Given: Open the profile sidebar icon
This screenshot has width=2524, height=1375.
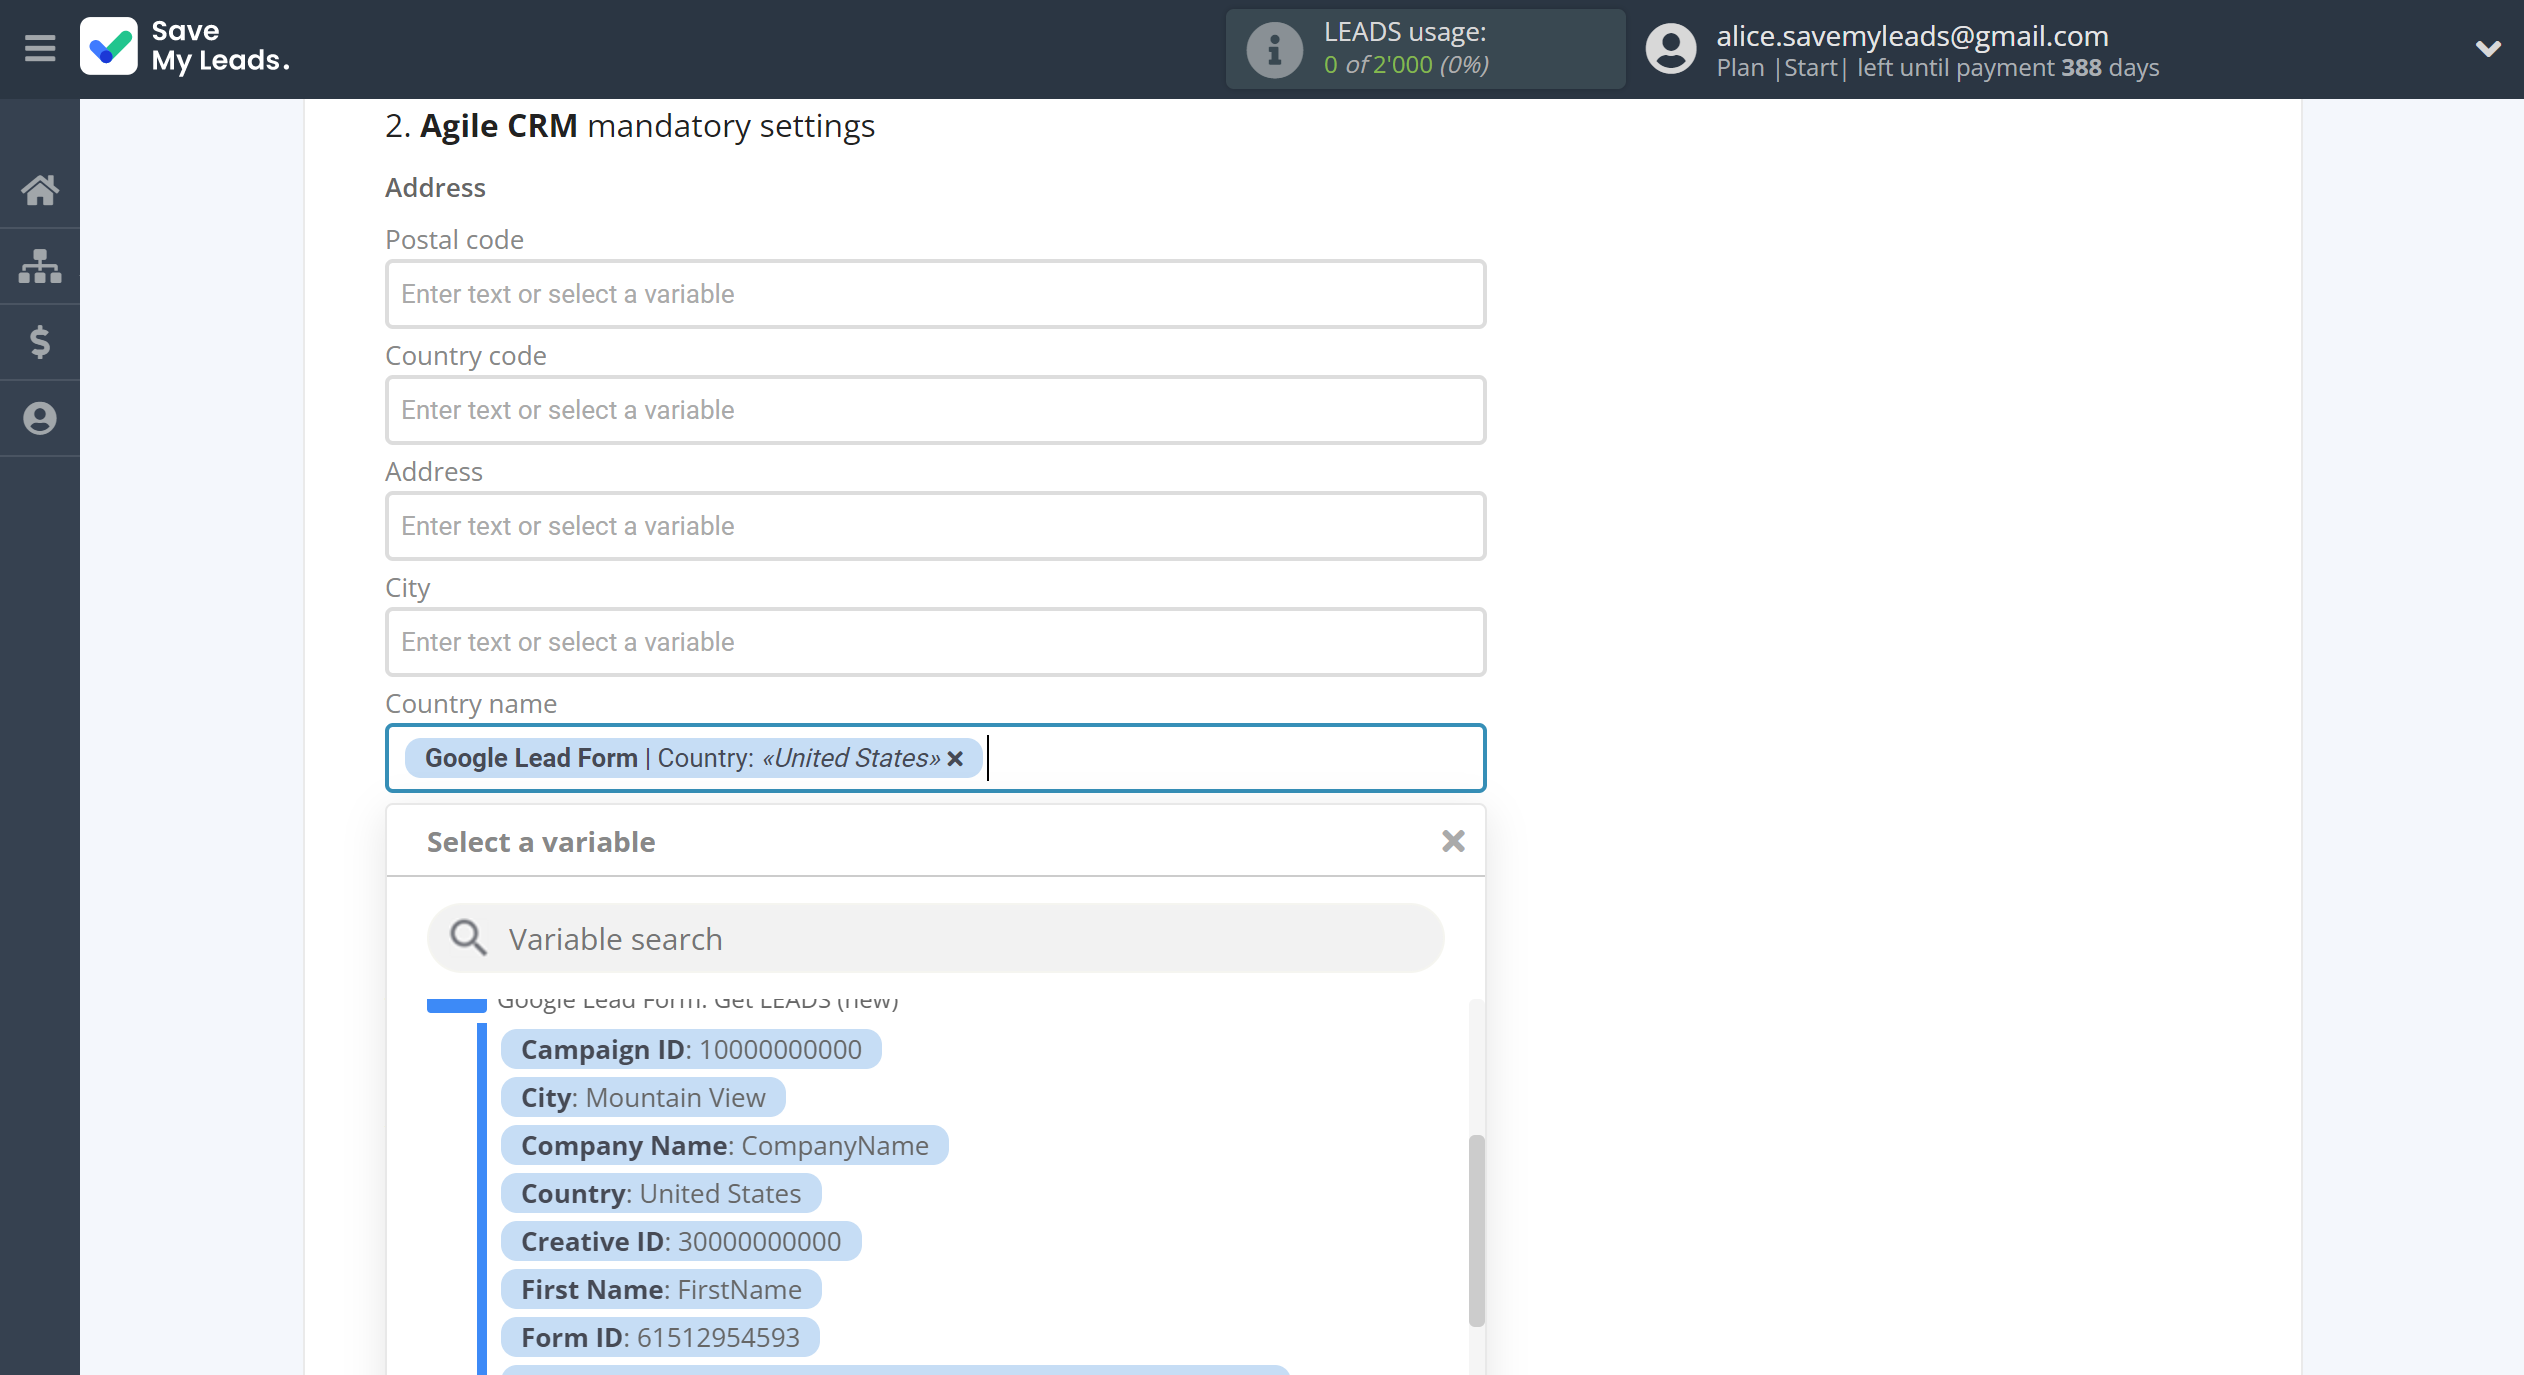Looking at the screenshot, I should tap(40, 418).
